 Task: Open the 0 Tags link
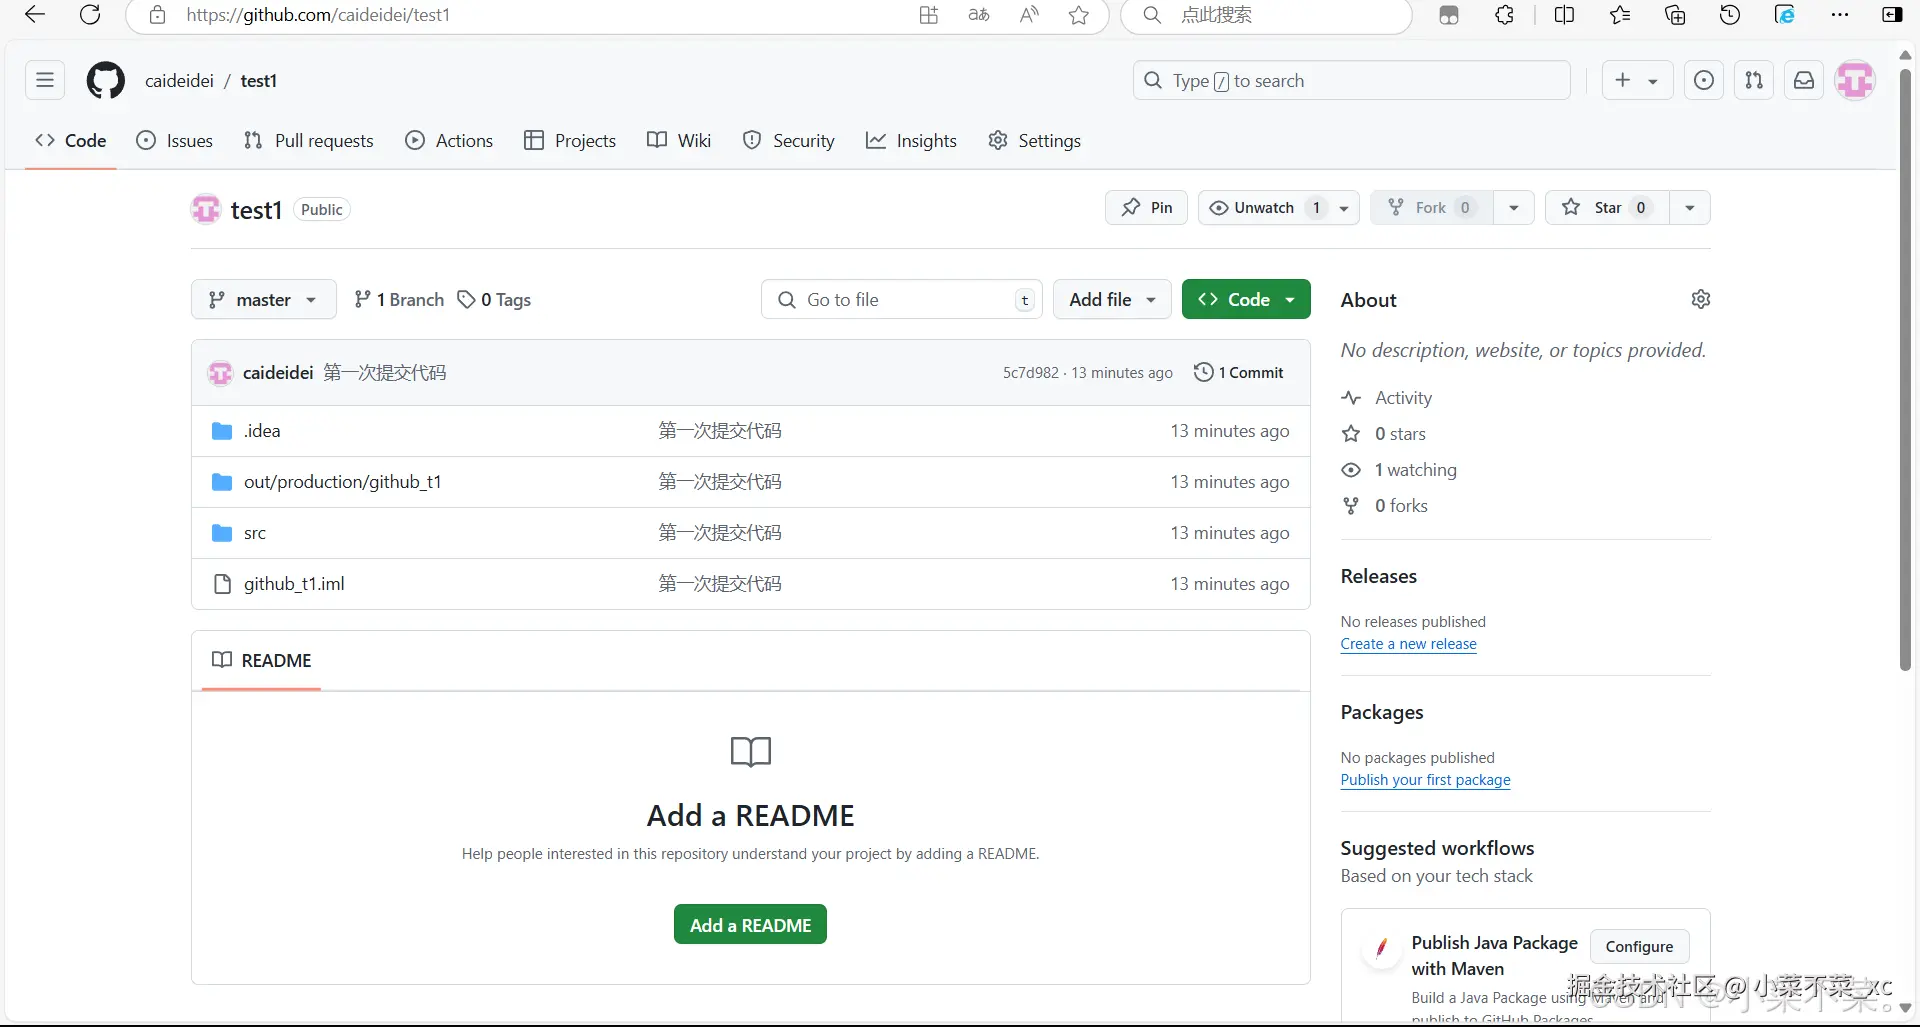tap(494, 299)
